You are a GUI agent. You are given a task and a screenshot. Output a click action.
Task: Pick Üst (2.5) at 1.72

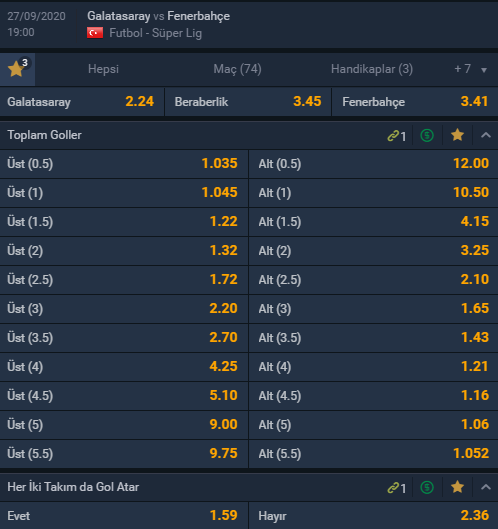pos(124,280)
